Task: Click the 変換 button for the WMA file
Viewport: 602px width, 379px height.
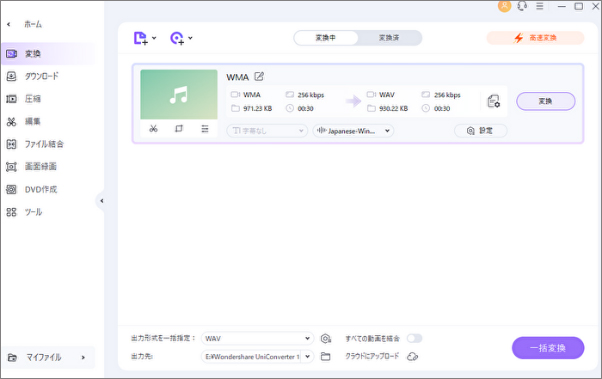Action: pyautogui.click(x=546, y=101)
